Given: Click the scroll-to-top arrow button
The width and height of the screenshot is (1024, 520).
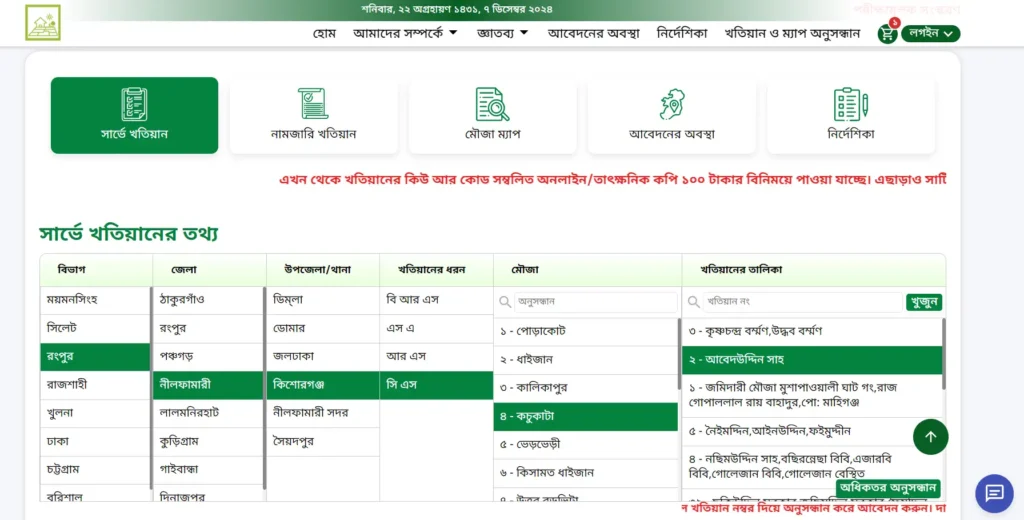Looking at the screenshot, I should tap(930, 436).
